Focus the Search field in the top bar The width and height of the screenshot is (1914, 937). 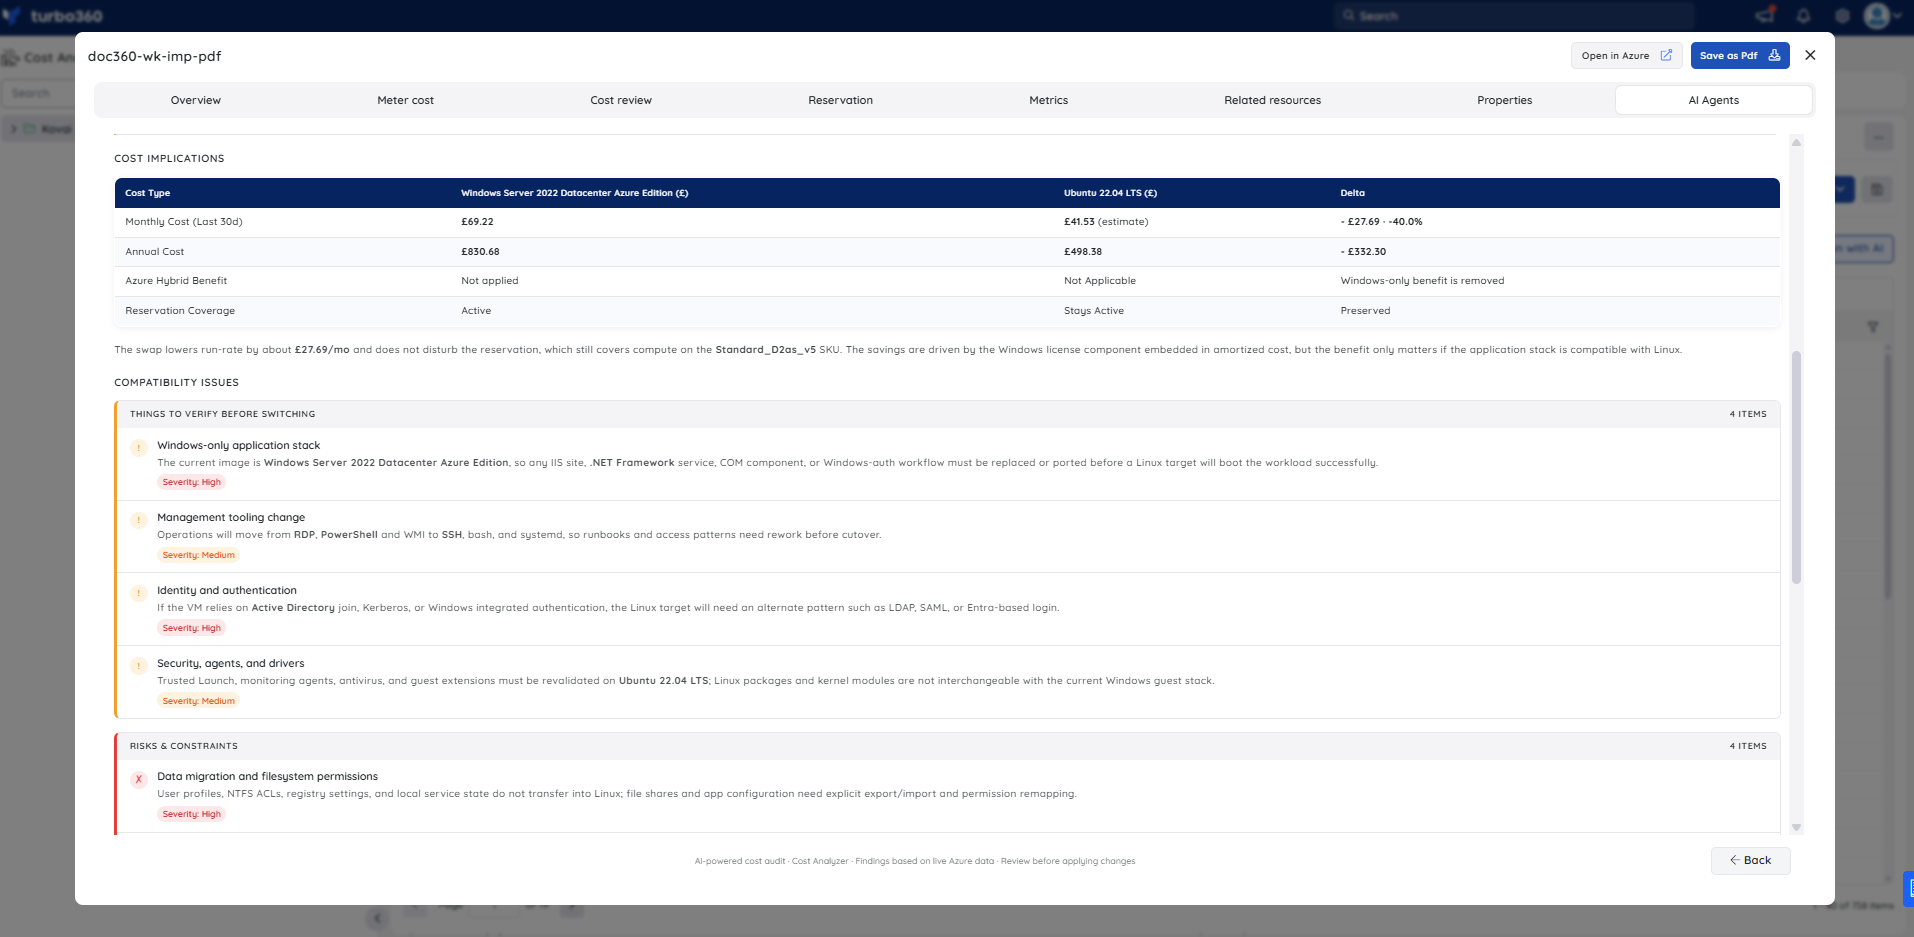(x=1515, y=16)
